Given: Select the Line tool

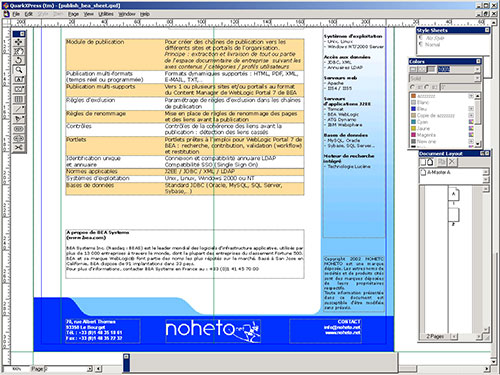Looking at the screenshot, I should pos(19,109).
